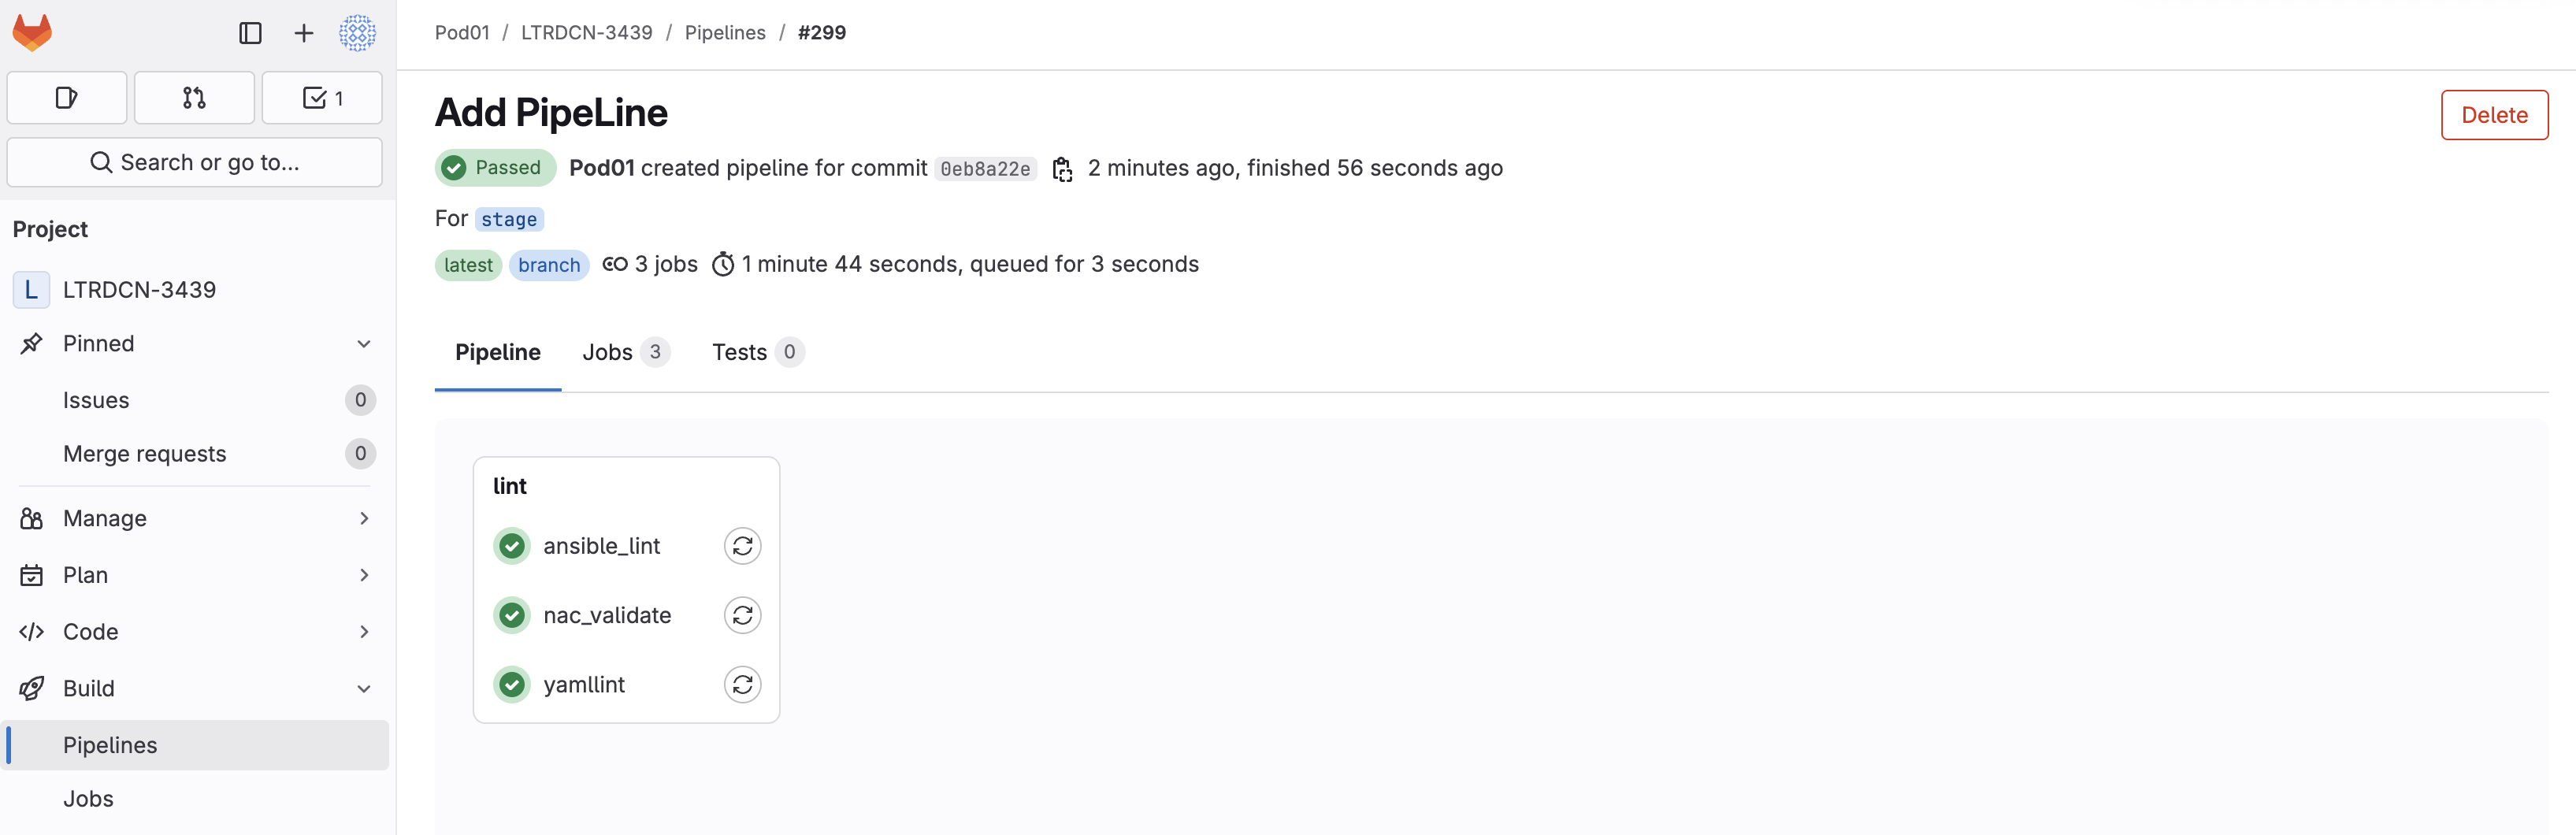The width and height of the screenshot is (2576, 835).
Task: Collapse the Pinned section
Action: click(364, 344)
